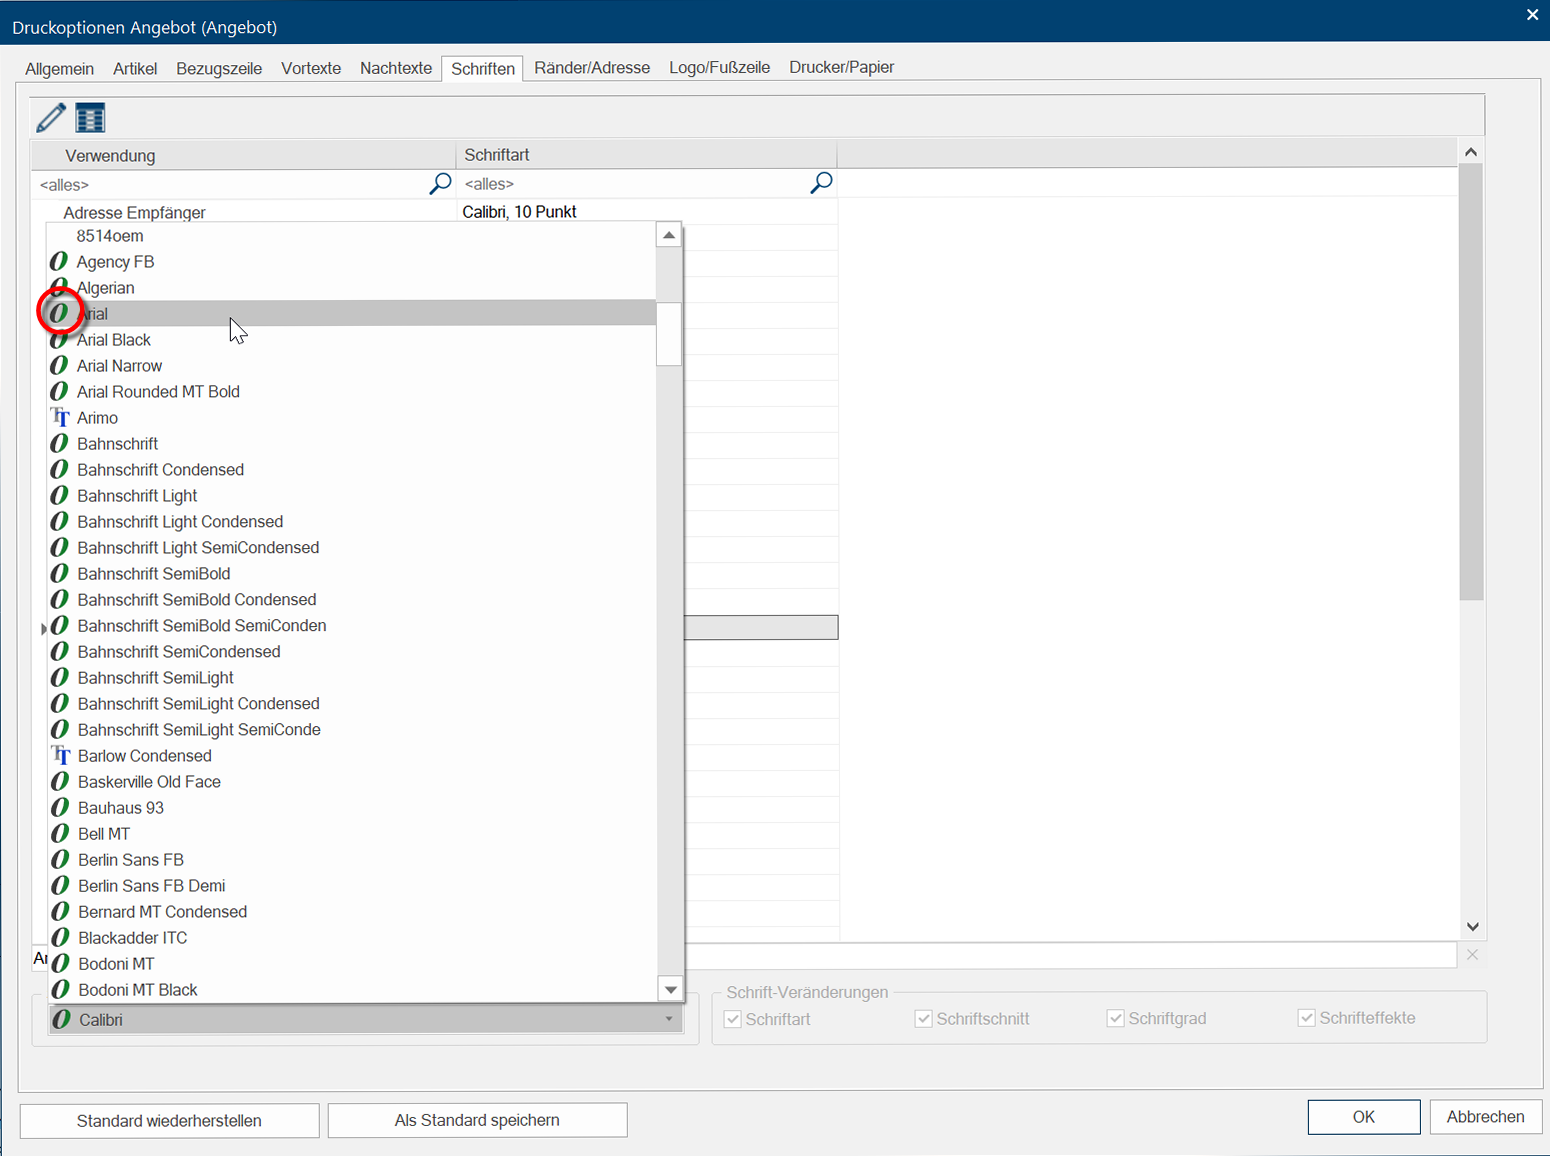The image size is (1550, 1156).
Task: Click the OK button
Action: 1364,1117
